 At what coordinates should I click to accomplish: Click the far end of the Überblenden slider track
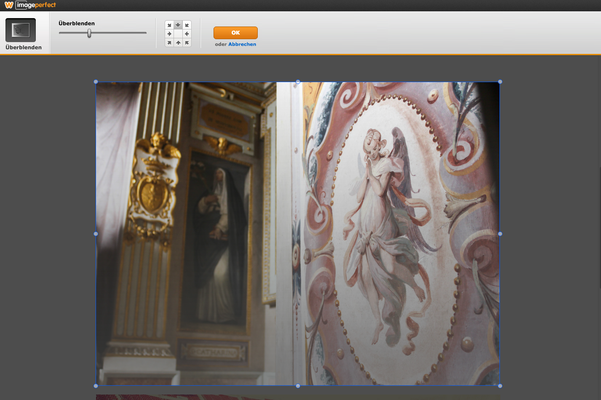(145, 33)
